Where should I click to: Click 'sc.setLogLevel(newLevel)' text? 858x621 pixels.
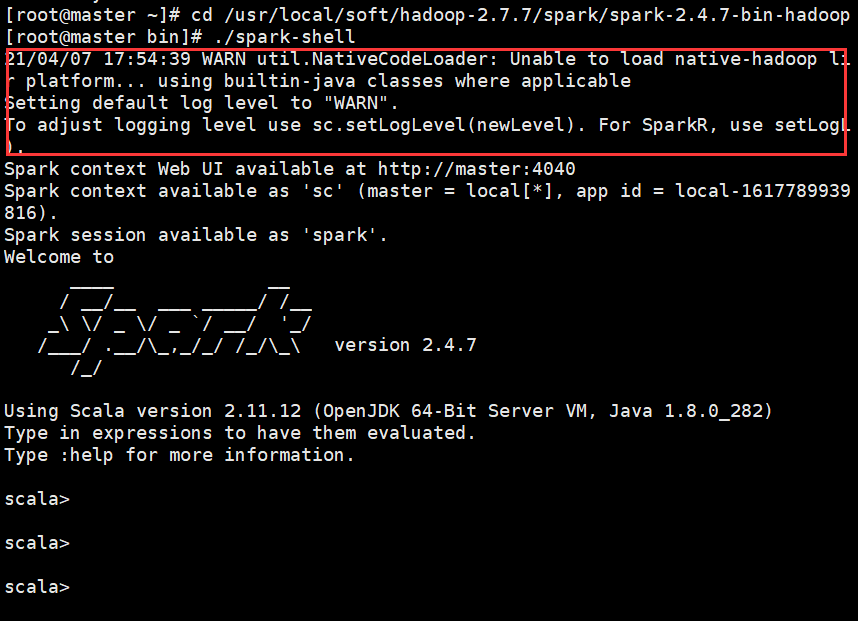click(x=443, y=125)
